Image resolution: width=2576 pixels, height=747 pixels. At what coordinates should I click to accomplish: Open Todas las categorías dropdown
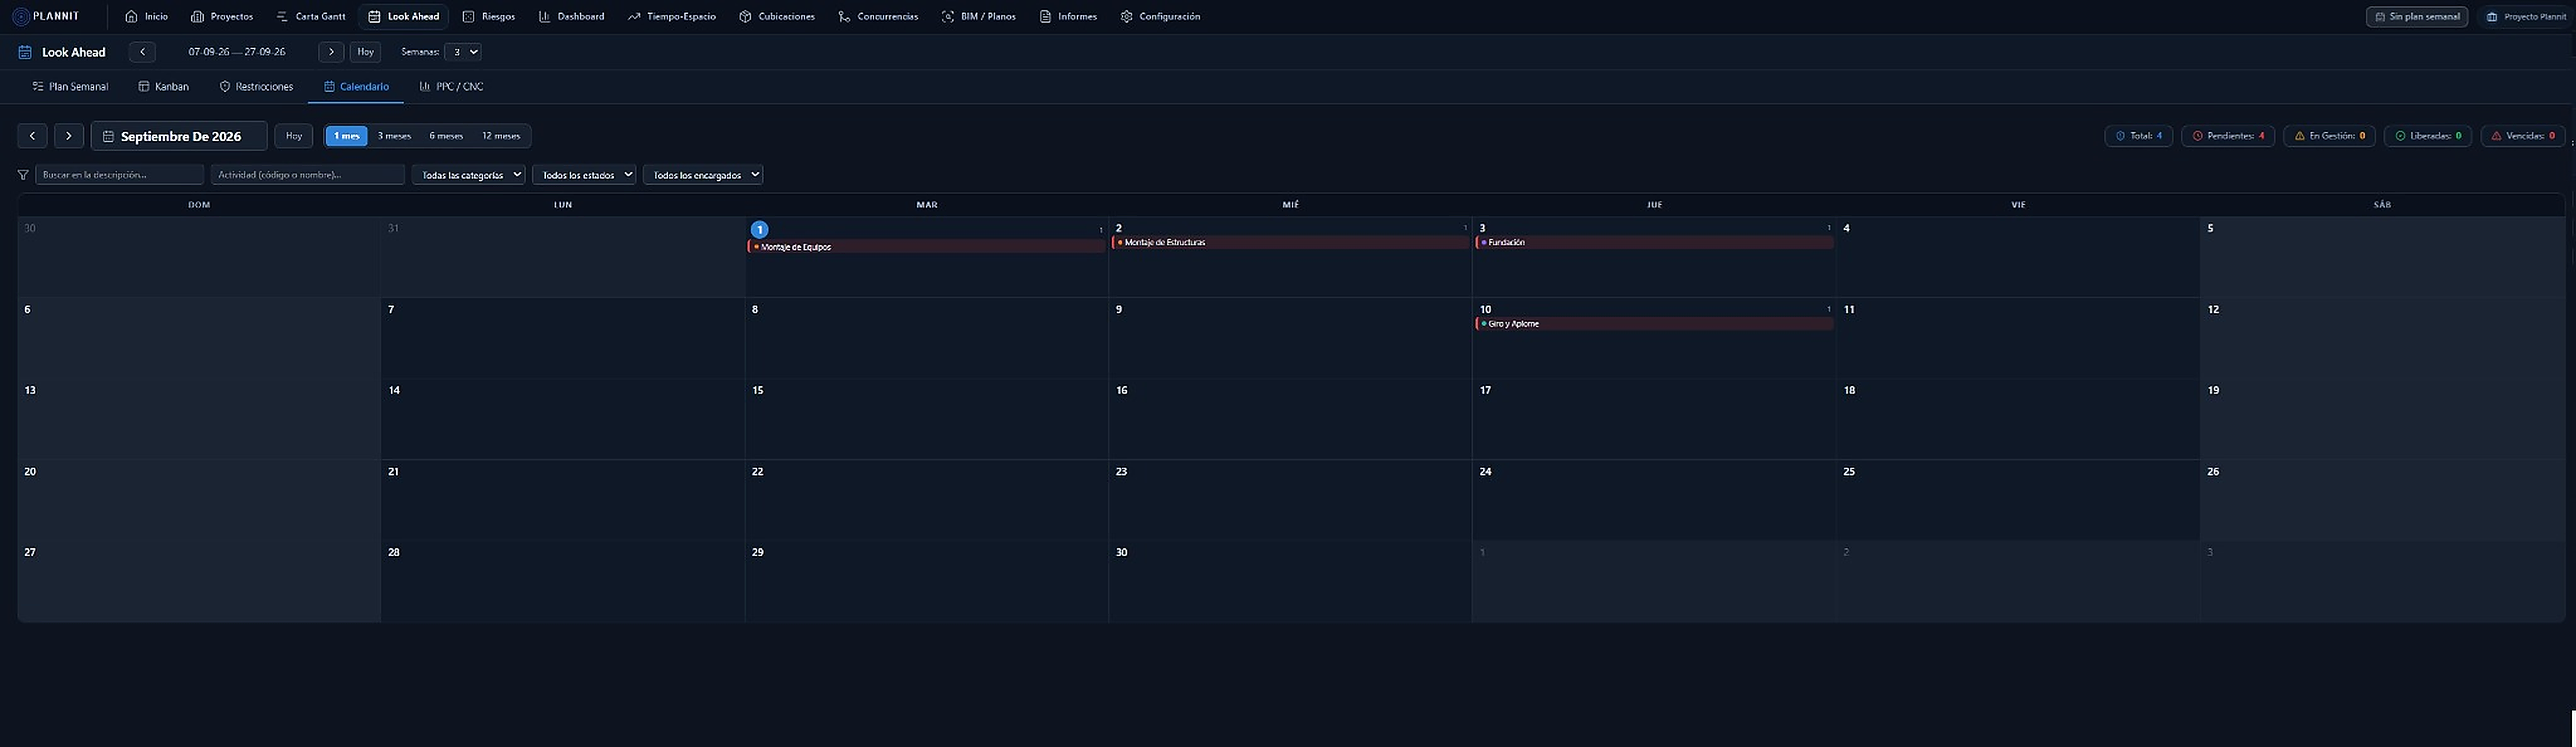[x=468, y=175]
